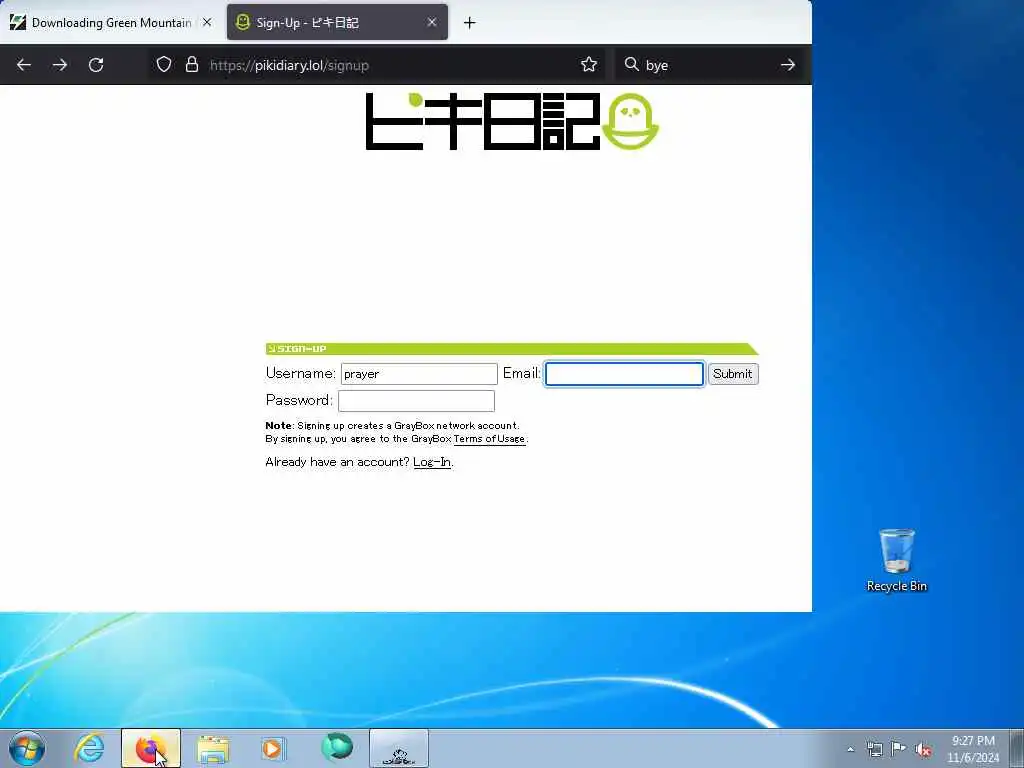Click the Username field containing 'prayer'

419,374
